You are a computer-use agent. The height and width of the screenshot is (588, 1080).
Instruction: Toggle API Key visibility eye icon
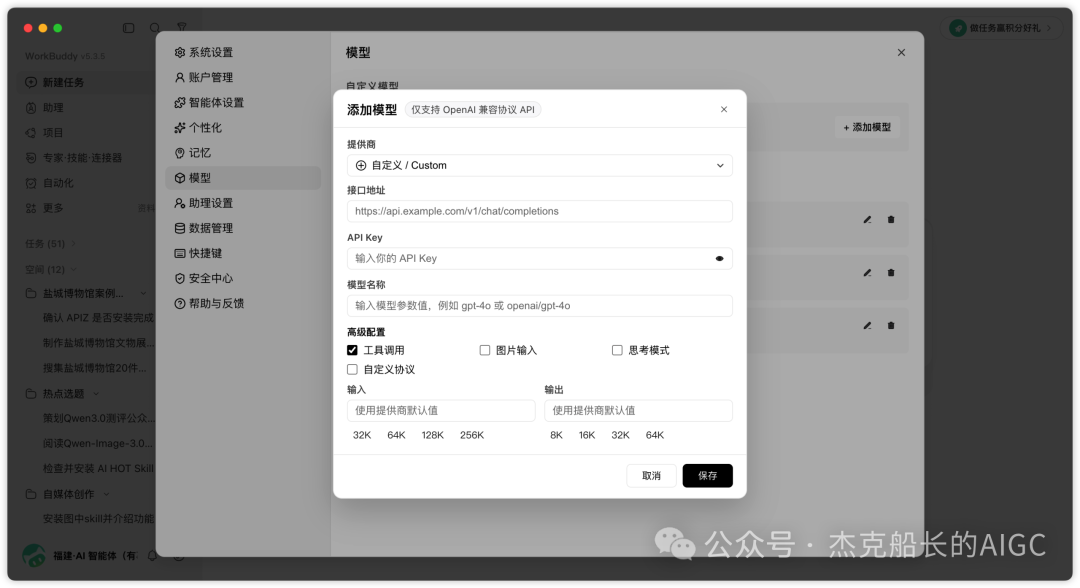[719, 259]
